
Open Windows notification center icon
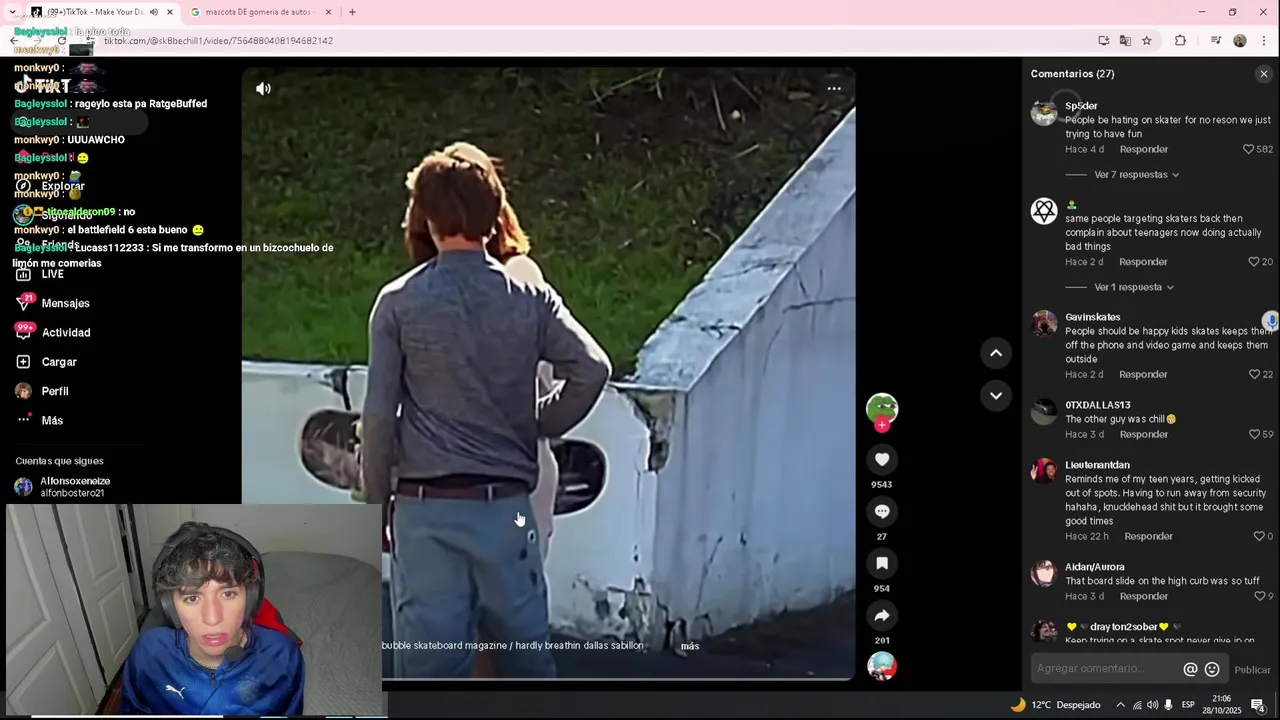1258,705
